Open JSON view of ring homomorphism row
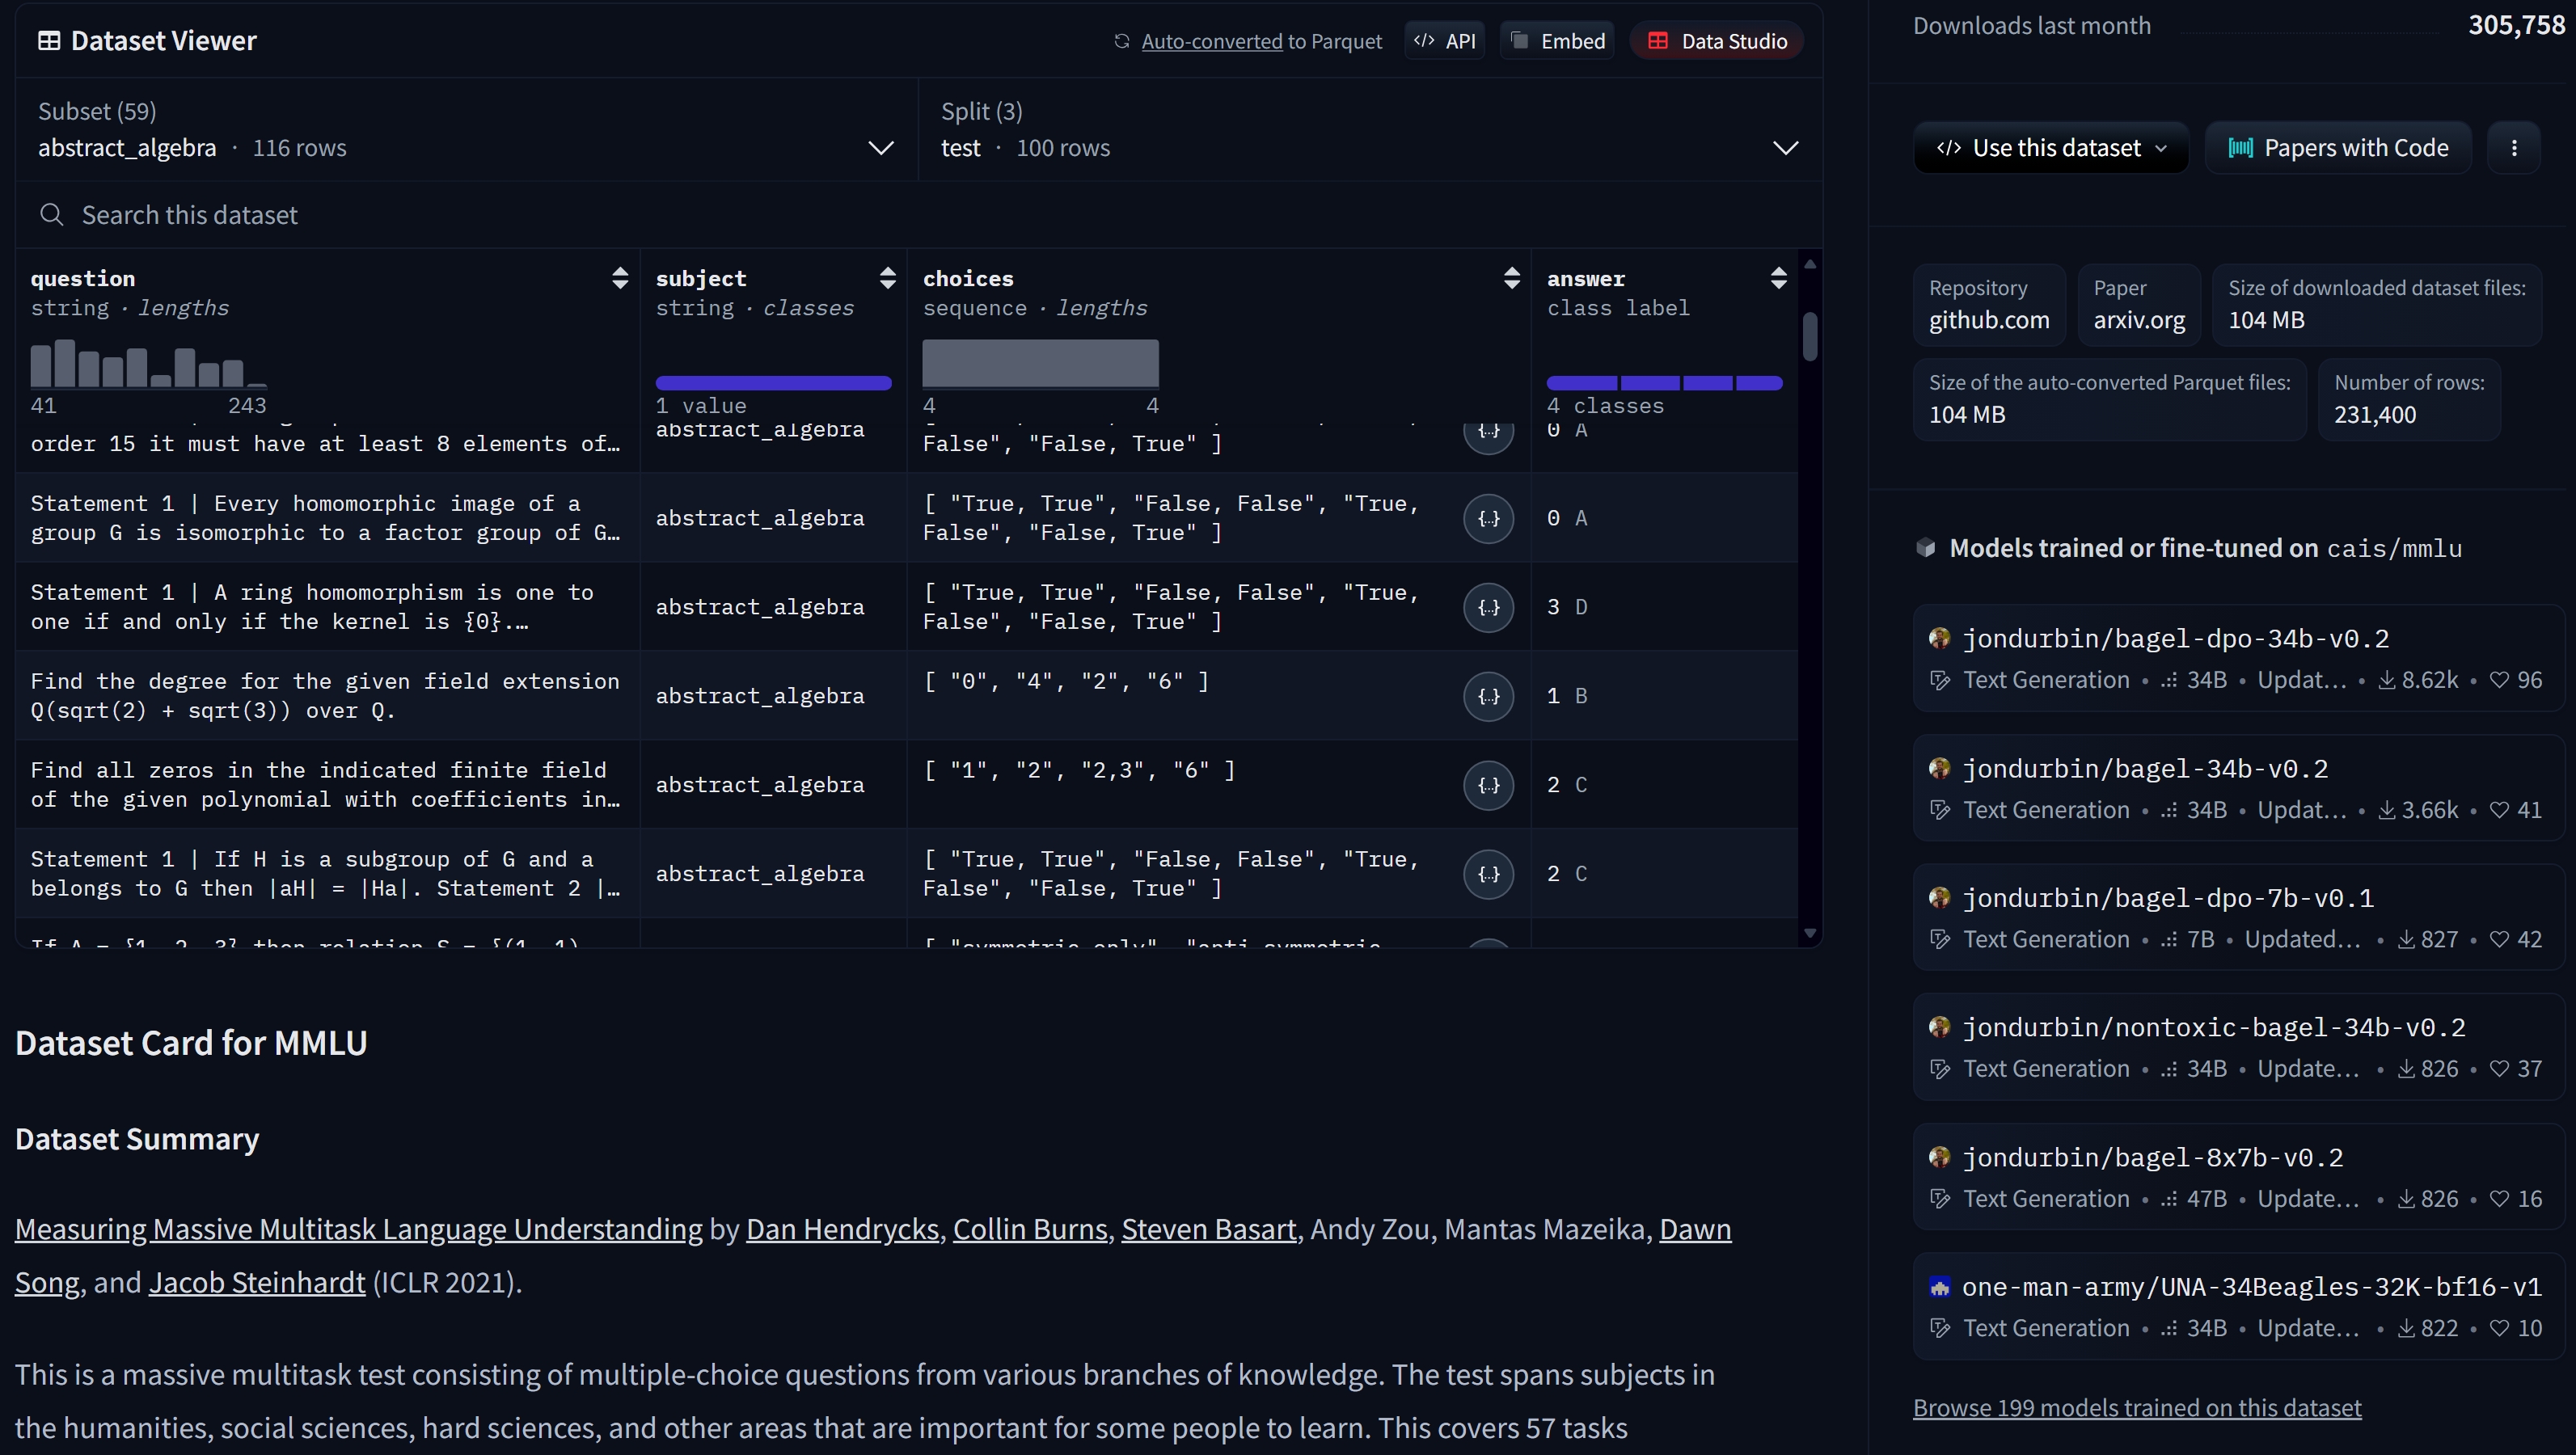The image size is (2576, 1455). tap(1488, 607)
